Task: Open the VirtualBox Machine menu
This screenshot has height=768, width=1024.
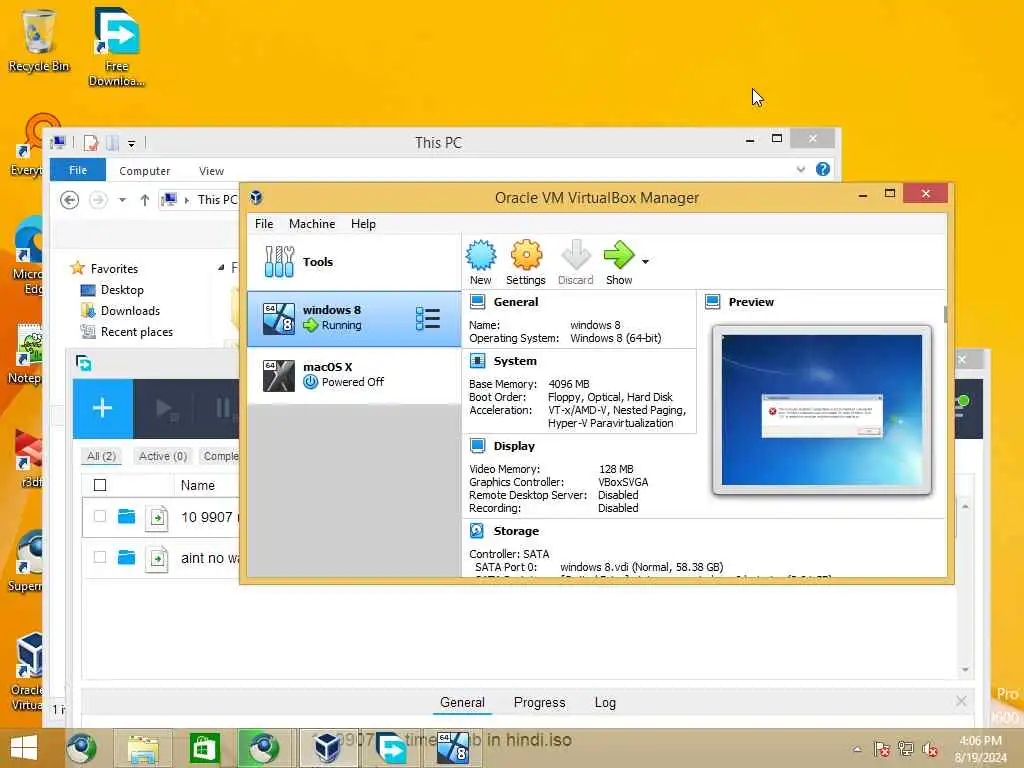Action: 312,223
